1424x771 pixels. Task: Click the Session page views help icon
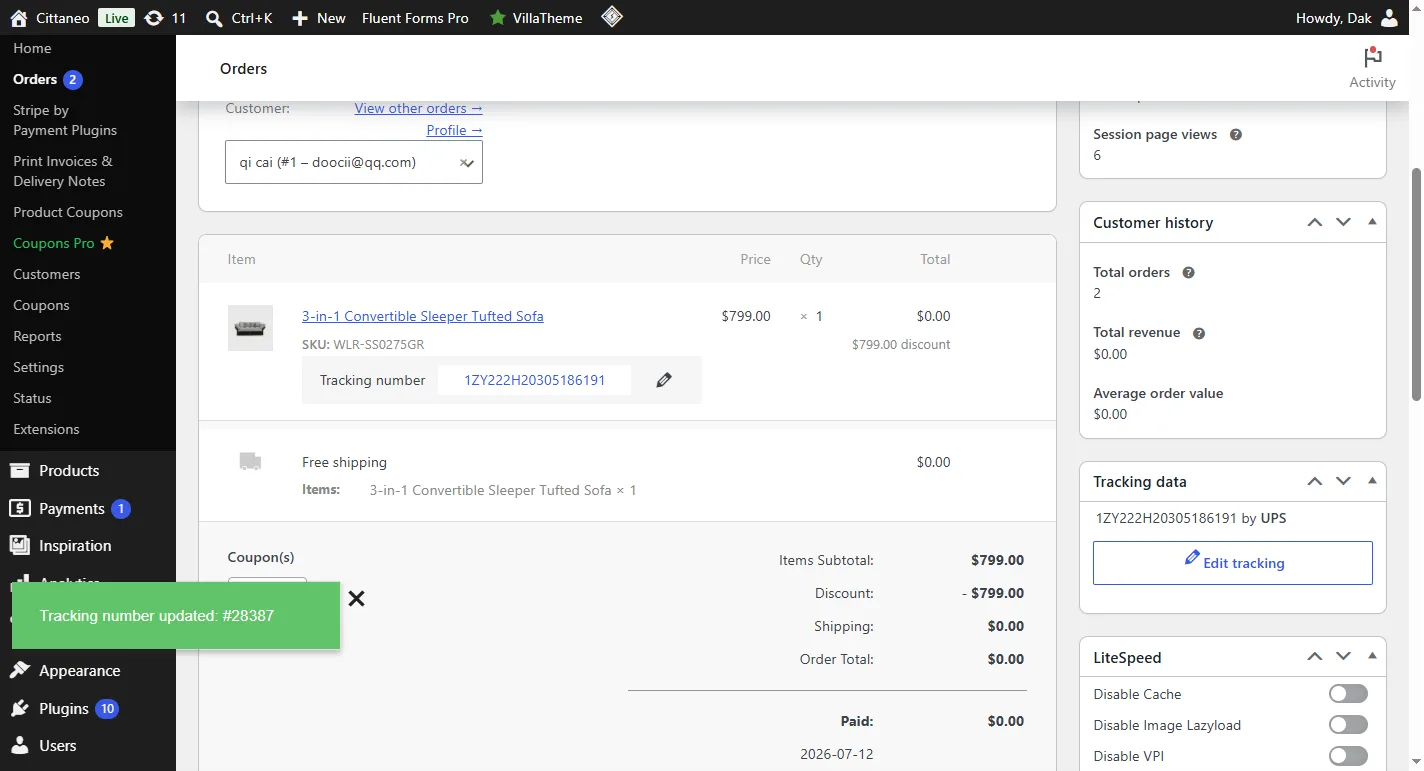[x=1236, y=134]
